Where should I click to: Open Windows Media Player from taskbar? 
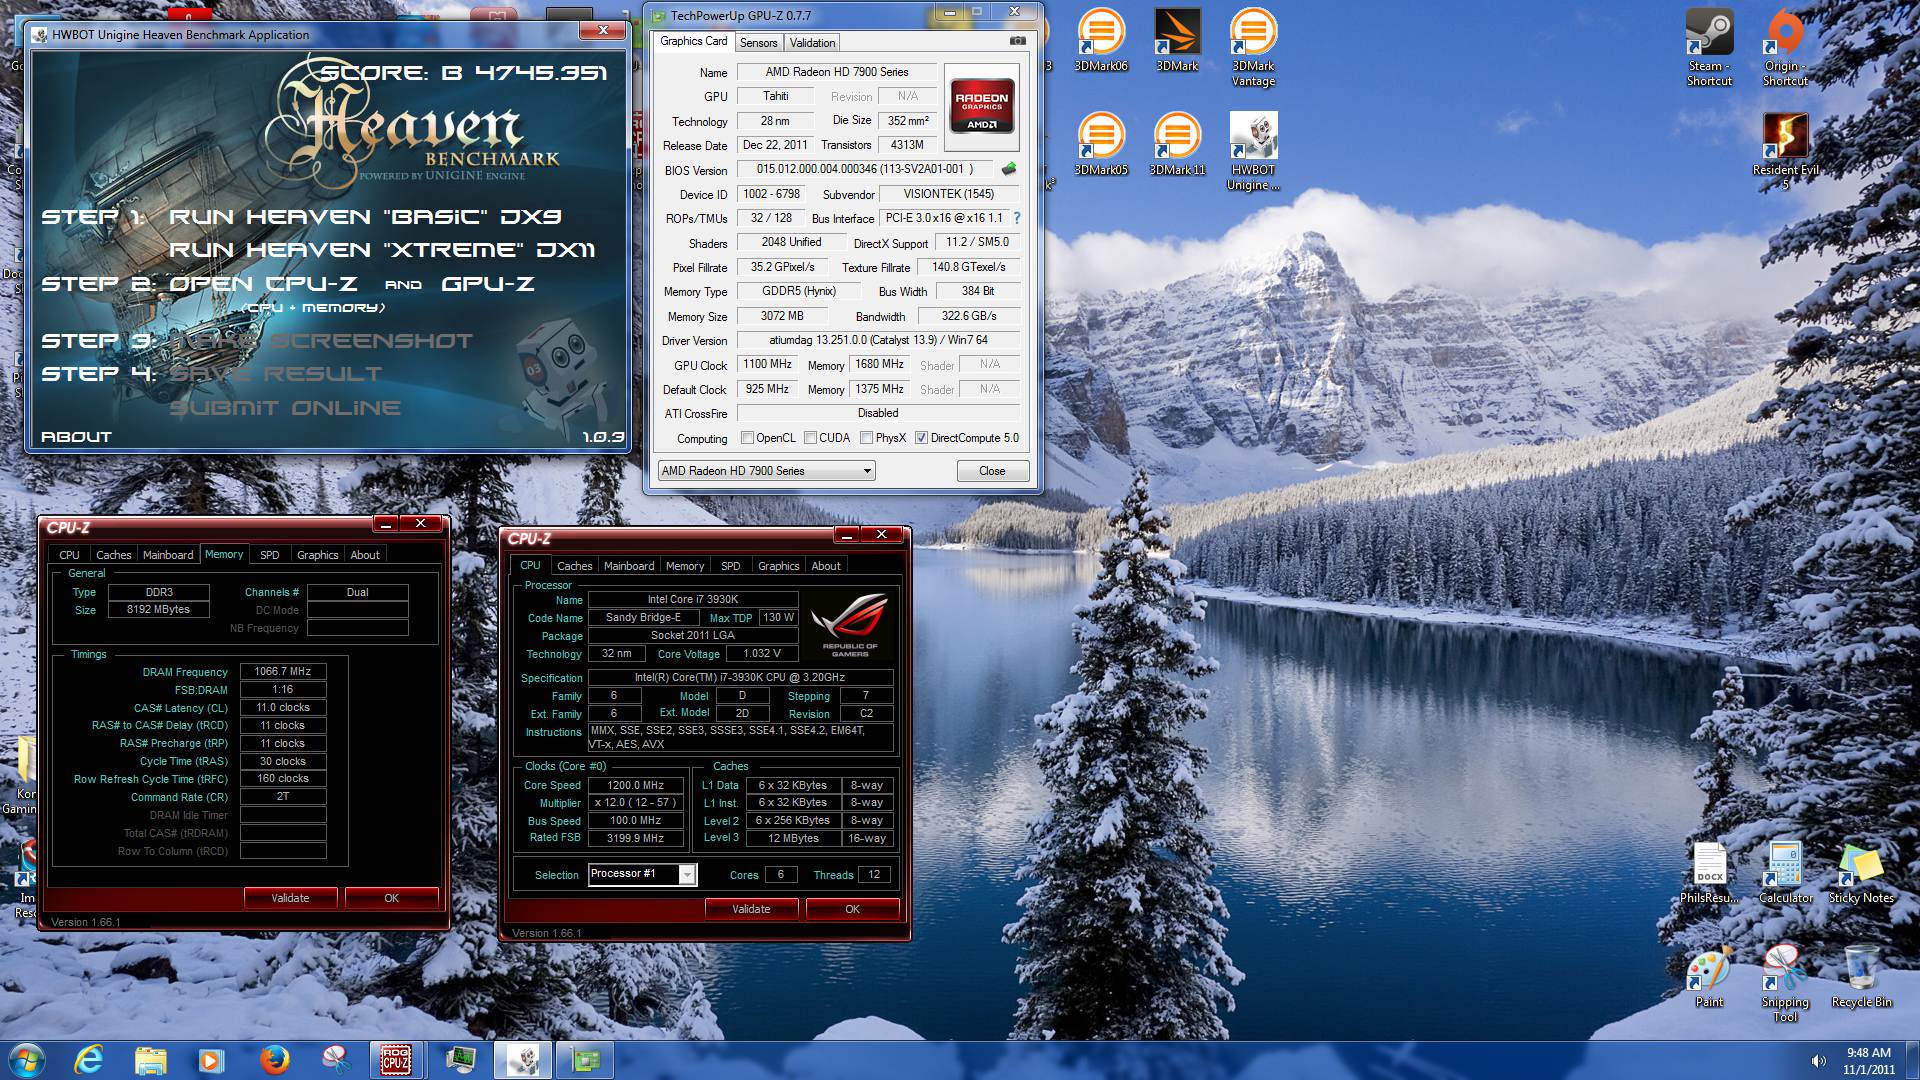pos(210,1060)
